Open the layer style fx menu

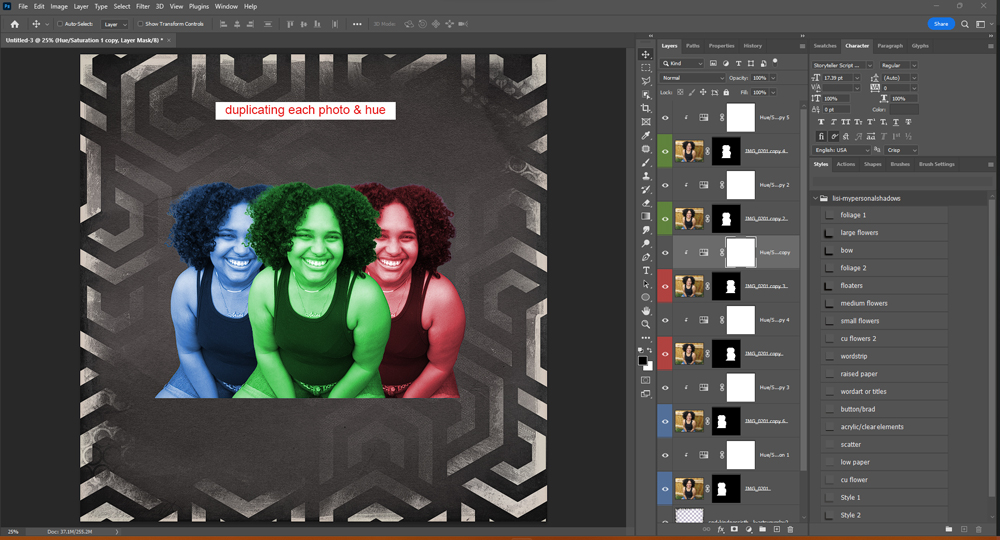coord(721,529)
